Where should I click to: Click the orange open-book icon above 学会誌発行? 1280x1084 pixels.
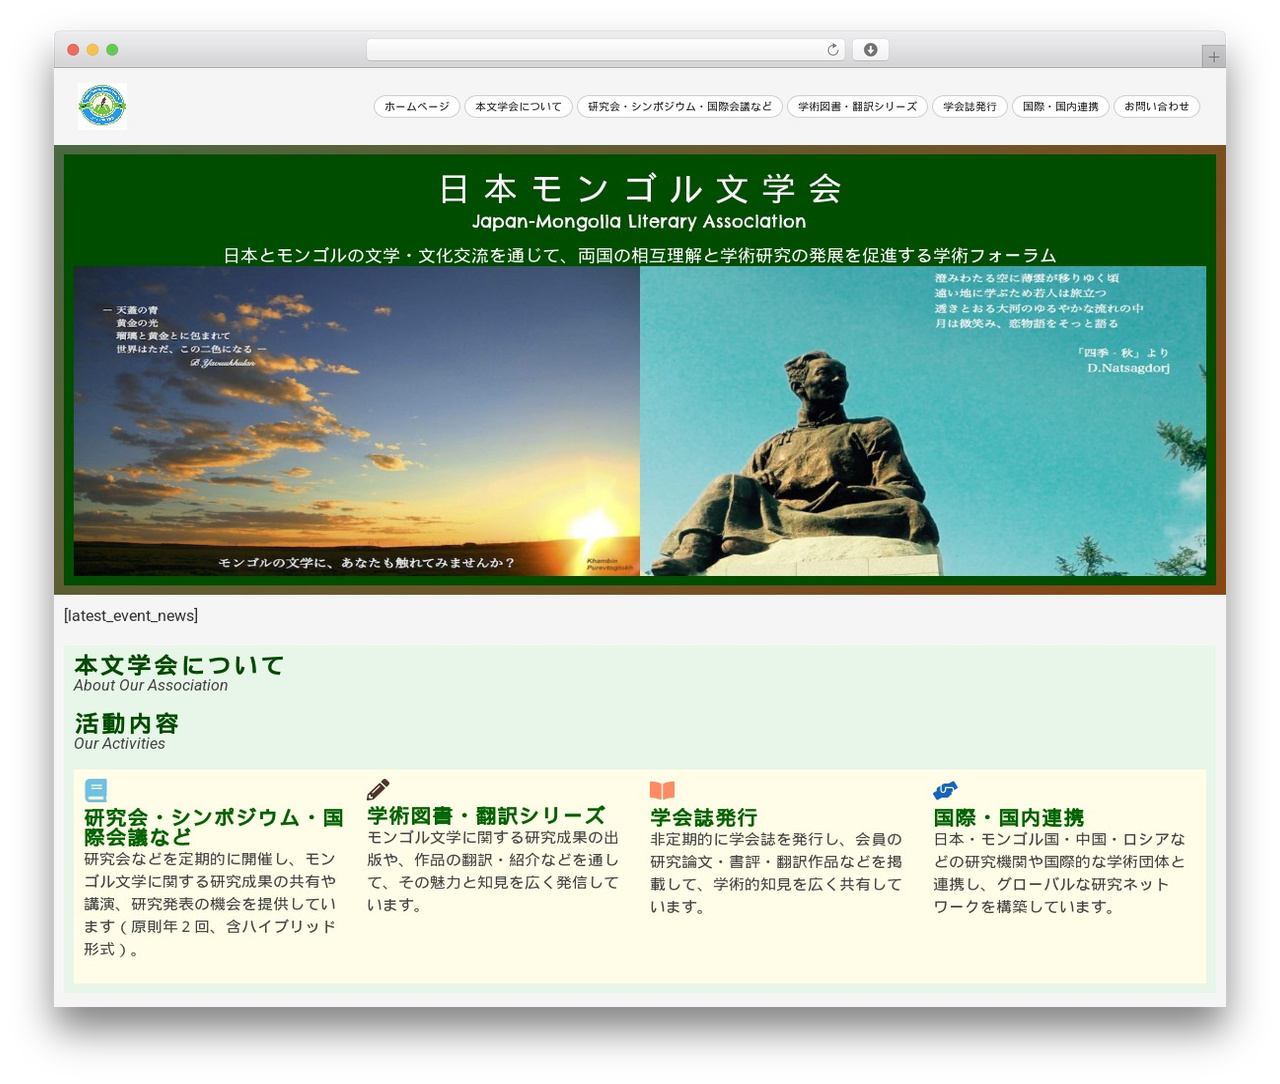[662, 790]
